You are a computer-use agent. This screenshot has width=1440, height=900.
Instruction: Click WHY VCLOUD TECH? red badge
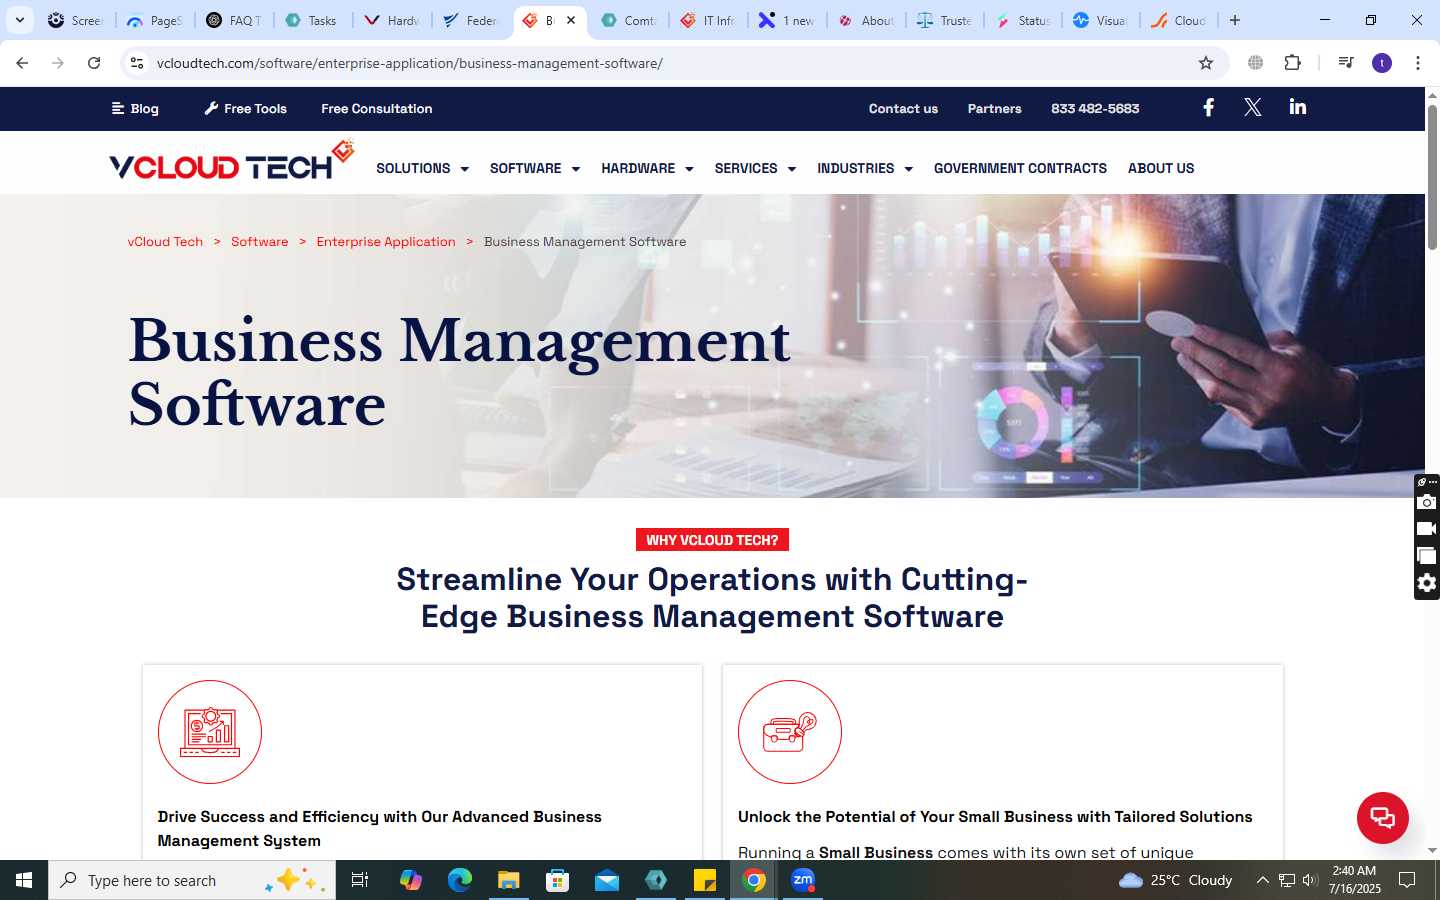(x=712, y=540)
